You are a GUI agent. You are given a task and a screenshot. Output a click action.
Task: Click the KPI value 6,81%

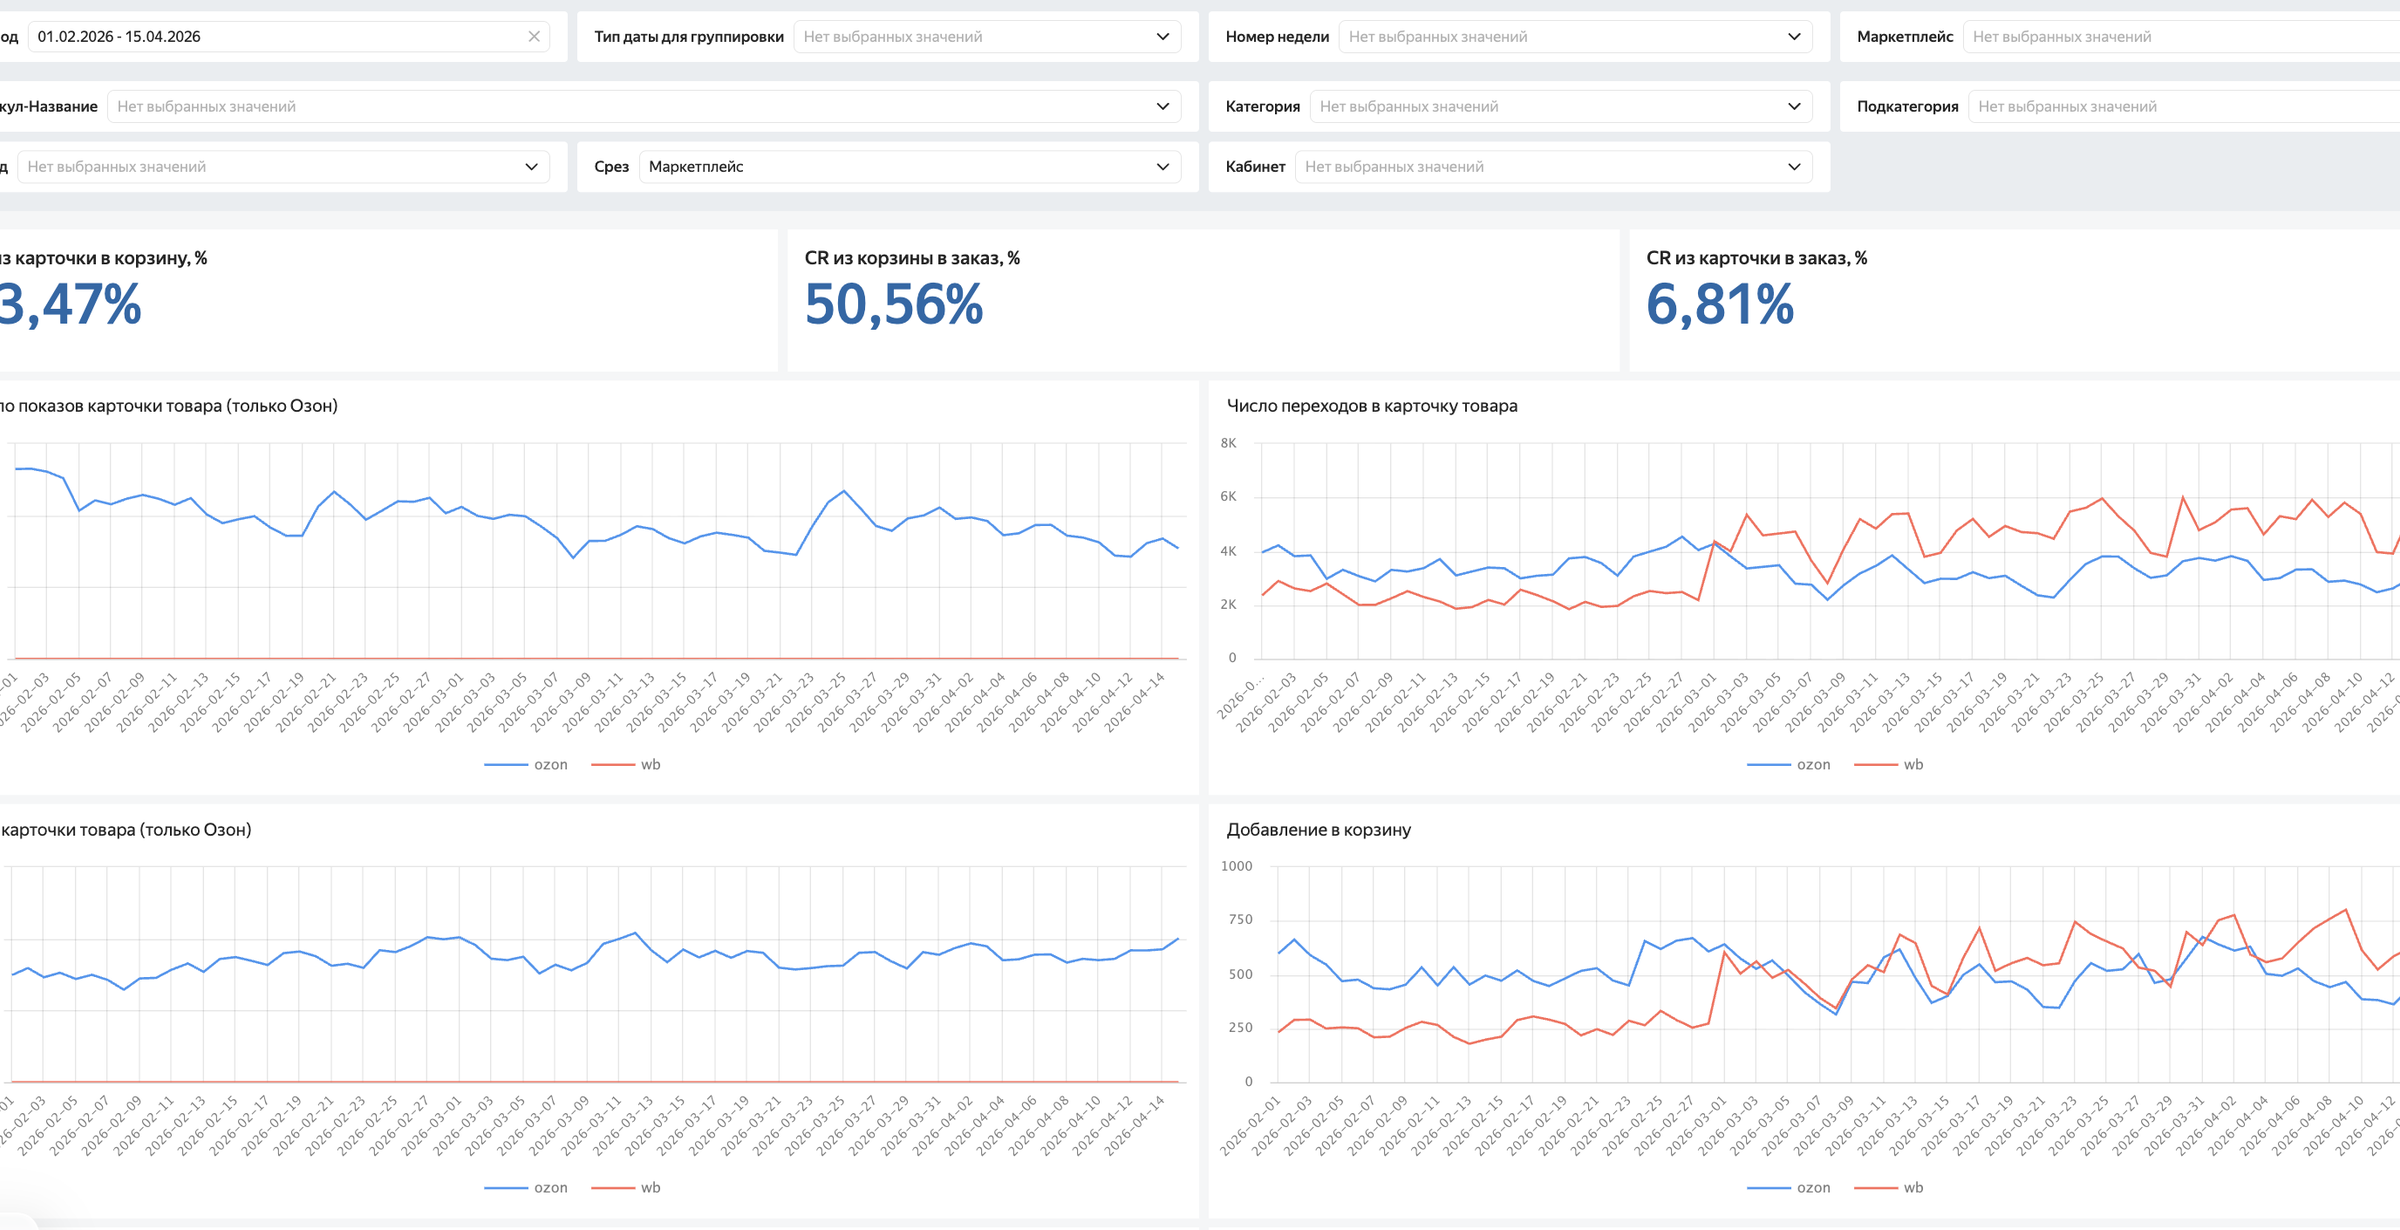[1720, 305]
